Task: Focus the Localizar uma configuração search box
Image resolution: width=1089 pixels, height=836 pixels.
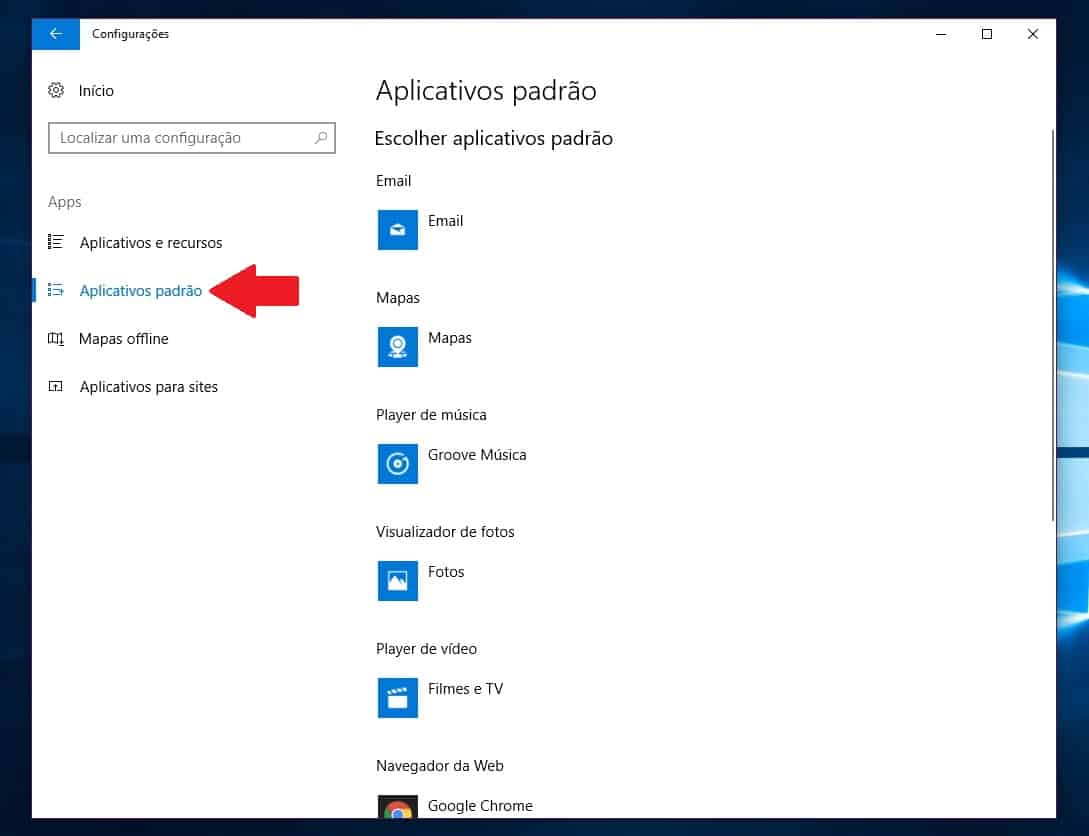Action: pyautogui.click(x=192, y=138)
